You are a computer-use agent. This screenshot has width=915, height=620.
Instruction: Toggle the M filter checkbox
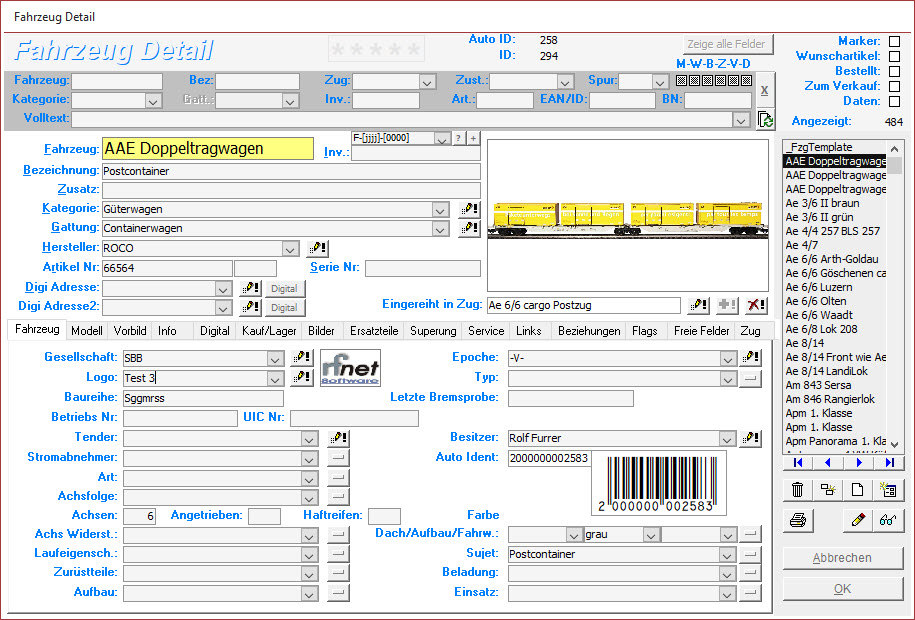click(682, 81)
